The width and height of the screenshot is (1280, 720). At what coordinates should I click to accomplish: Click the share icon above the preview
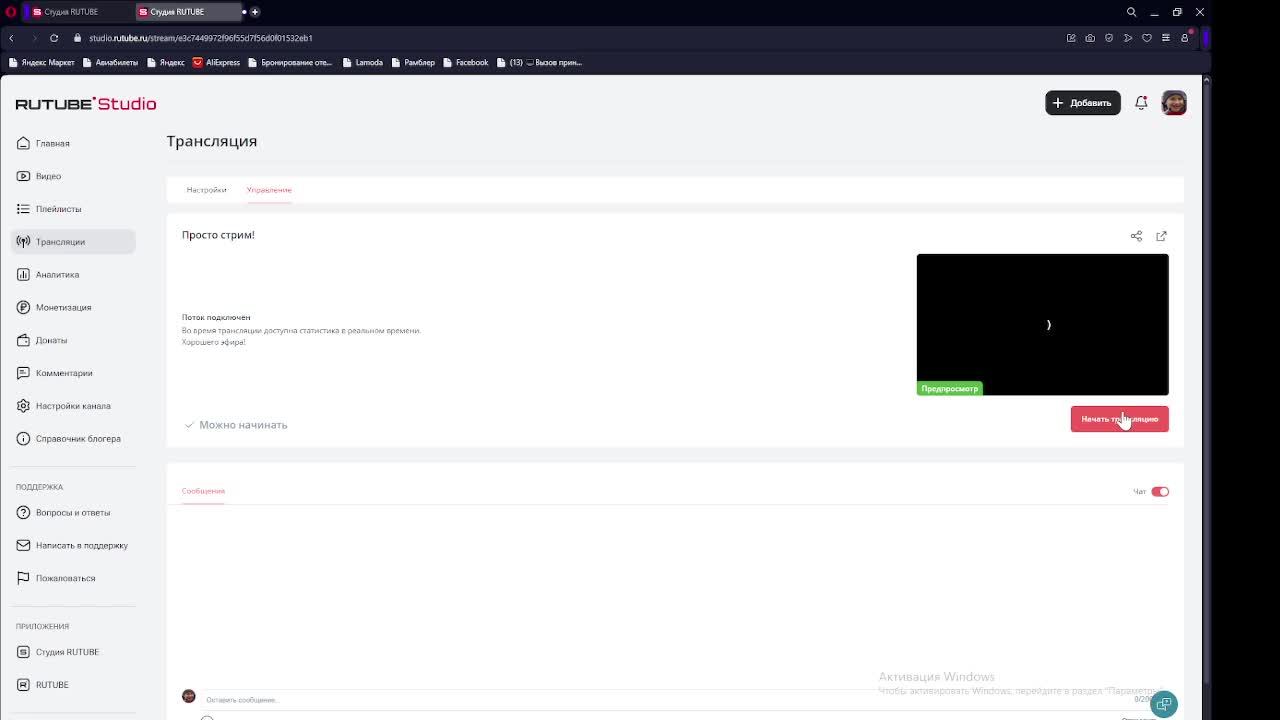pyautogui.click(x=1136, y=236)
